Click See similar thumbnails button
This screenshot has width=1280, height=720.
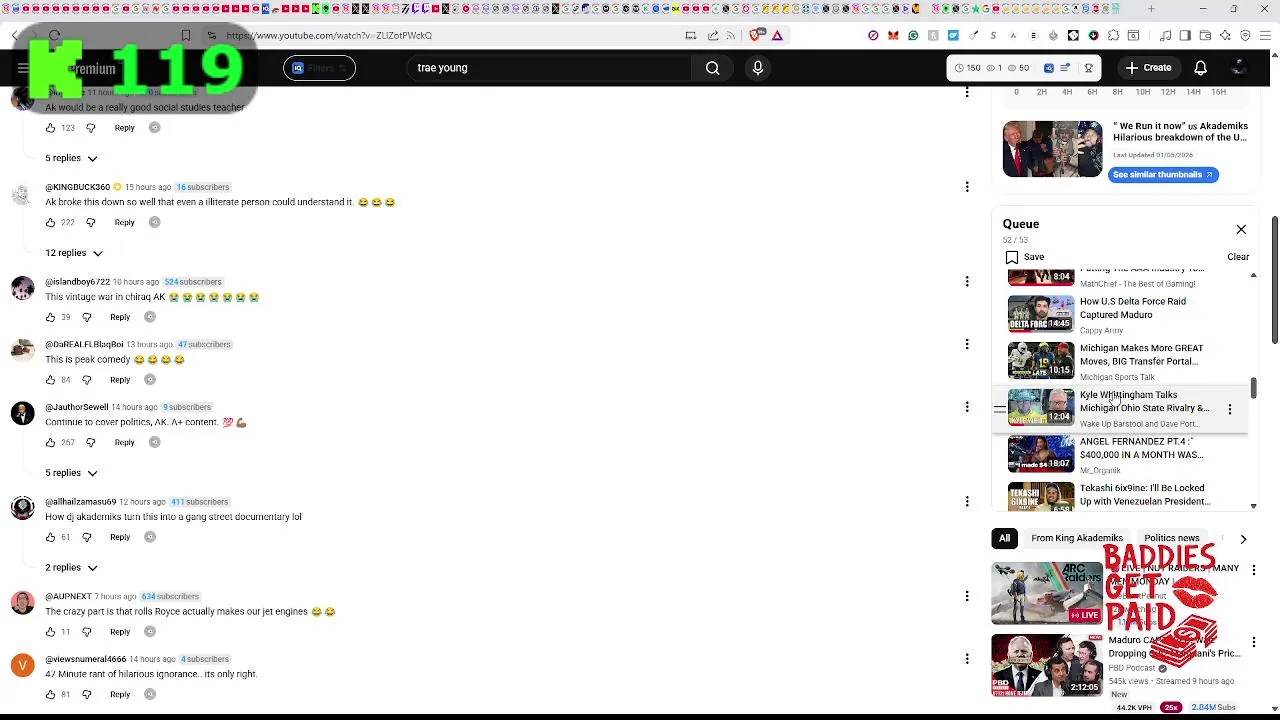(1162, 174)
